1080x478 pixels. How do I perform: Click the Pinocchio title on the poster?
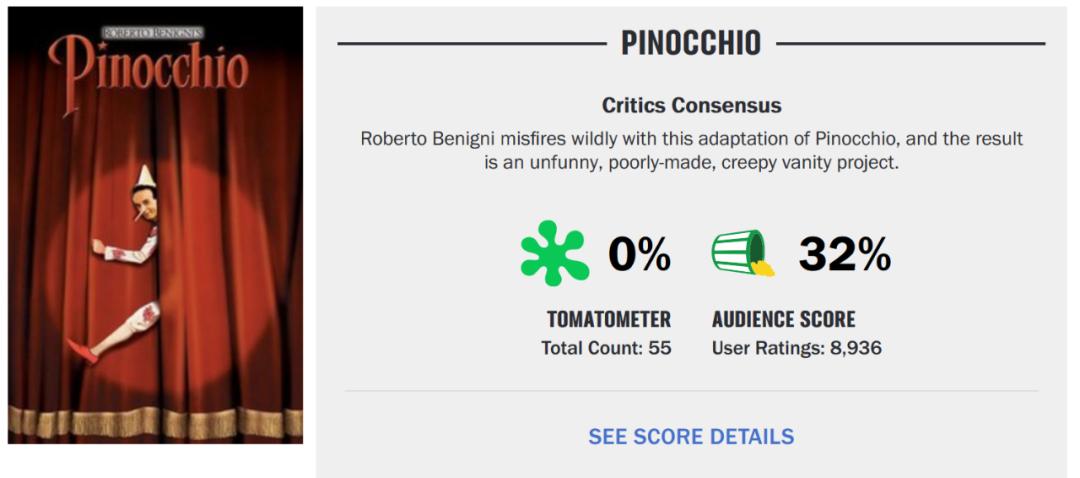click(x=148, y=66)
